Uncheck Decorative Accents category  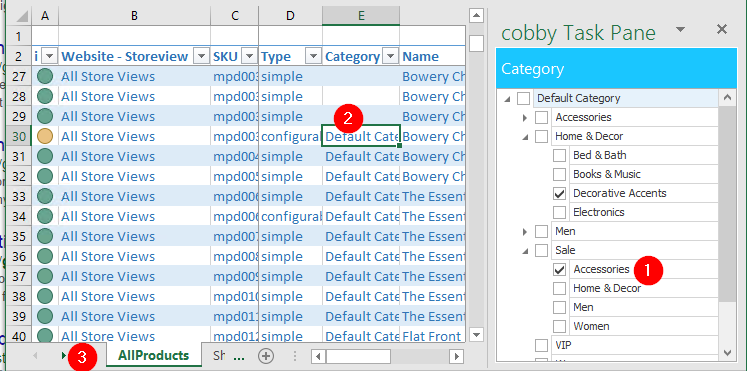click(560, 193)
